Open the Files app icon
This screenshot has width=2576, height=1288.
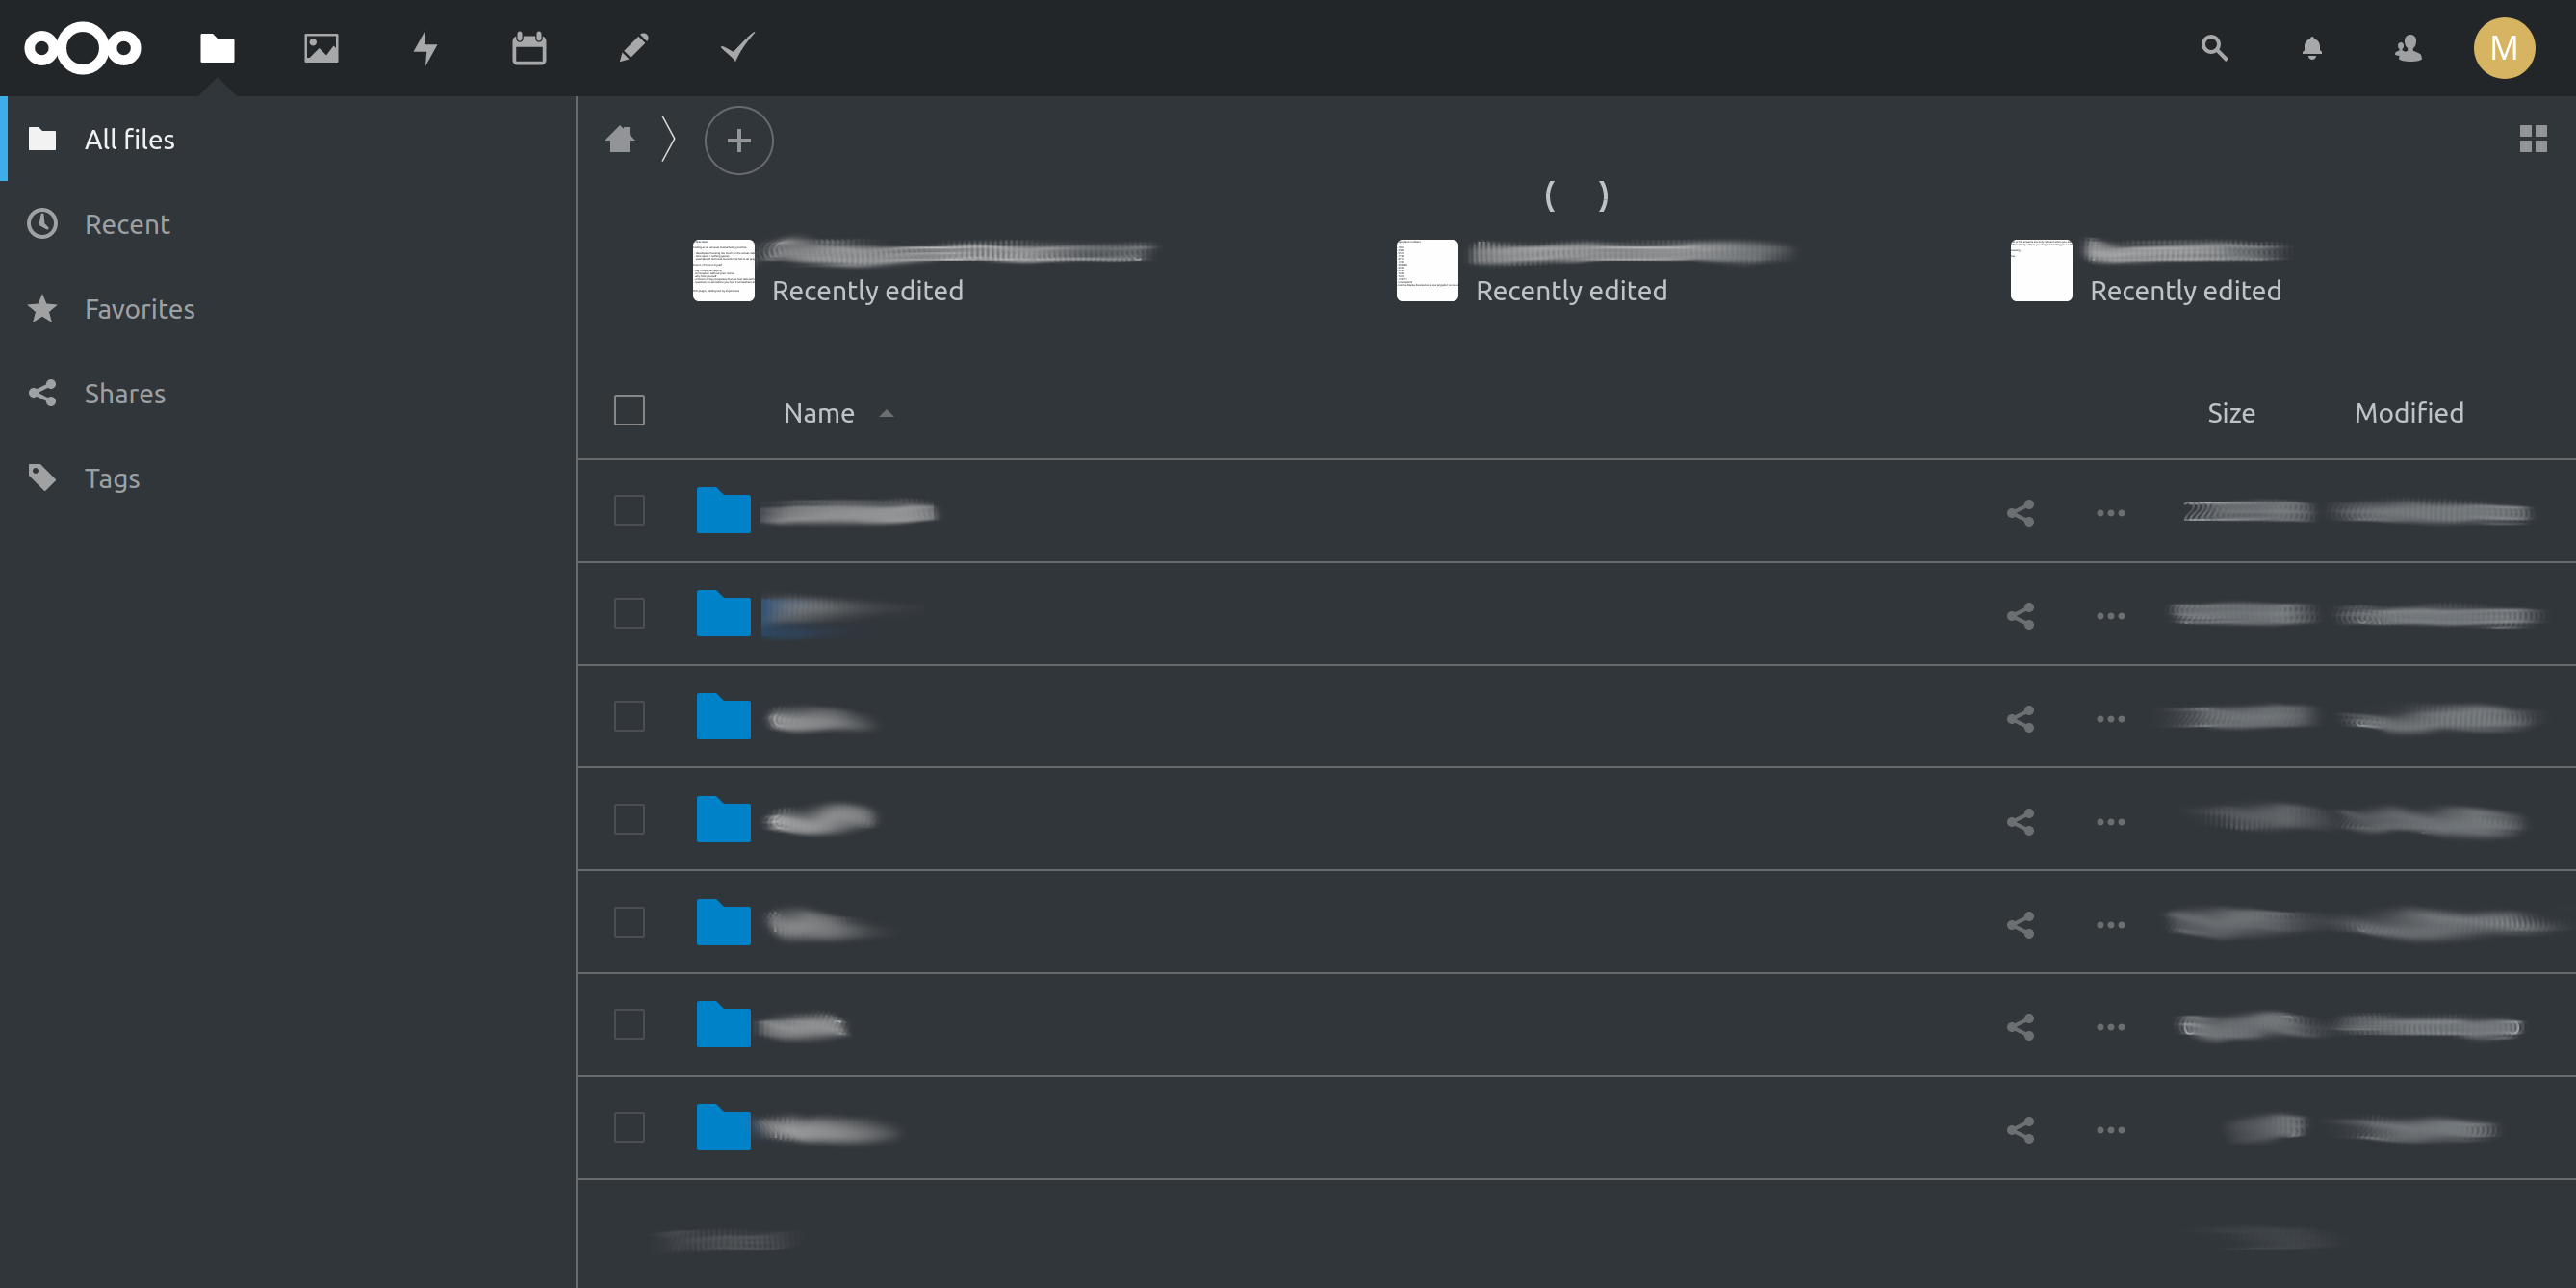217,48
